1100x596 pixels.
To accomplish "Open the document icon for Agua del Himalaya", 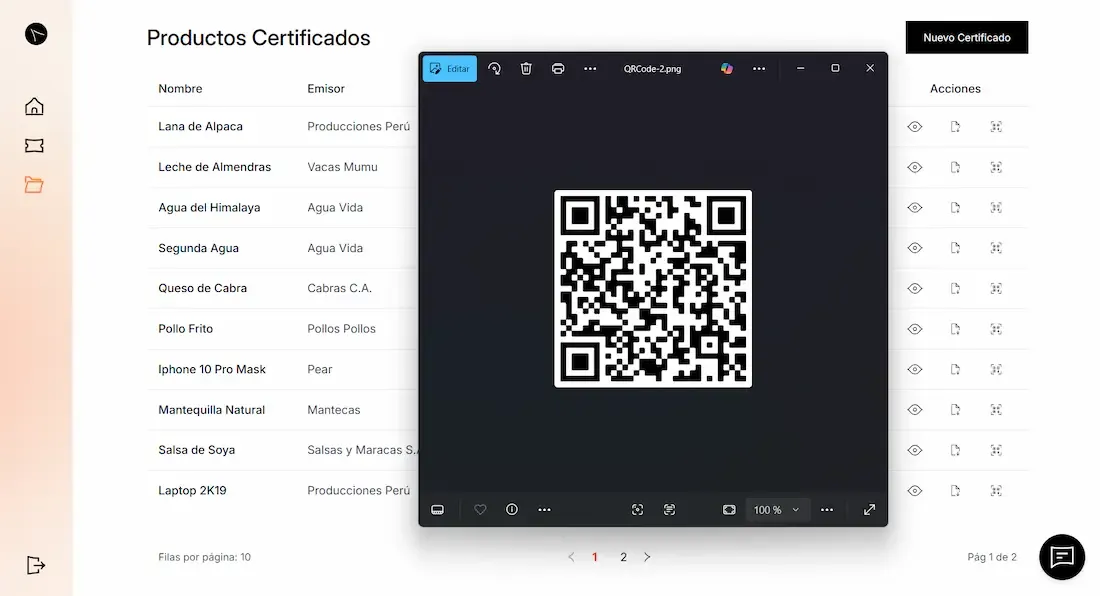I will (x=955, y=208).
